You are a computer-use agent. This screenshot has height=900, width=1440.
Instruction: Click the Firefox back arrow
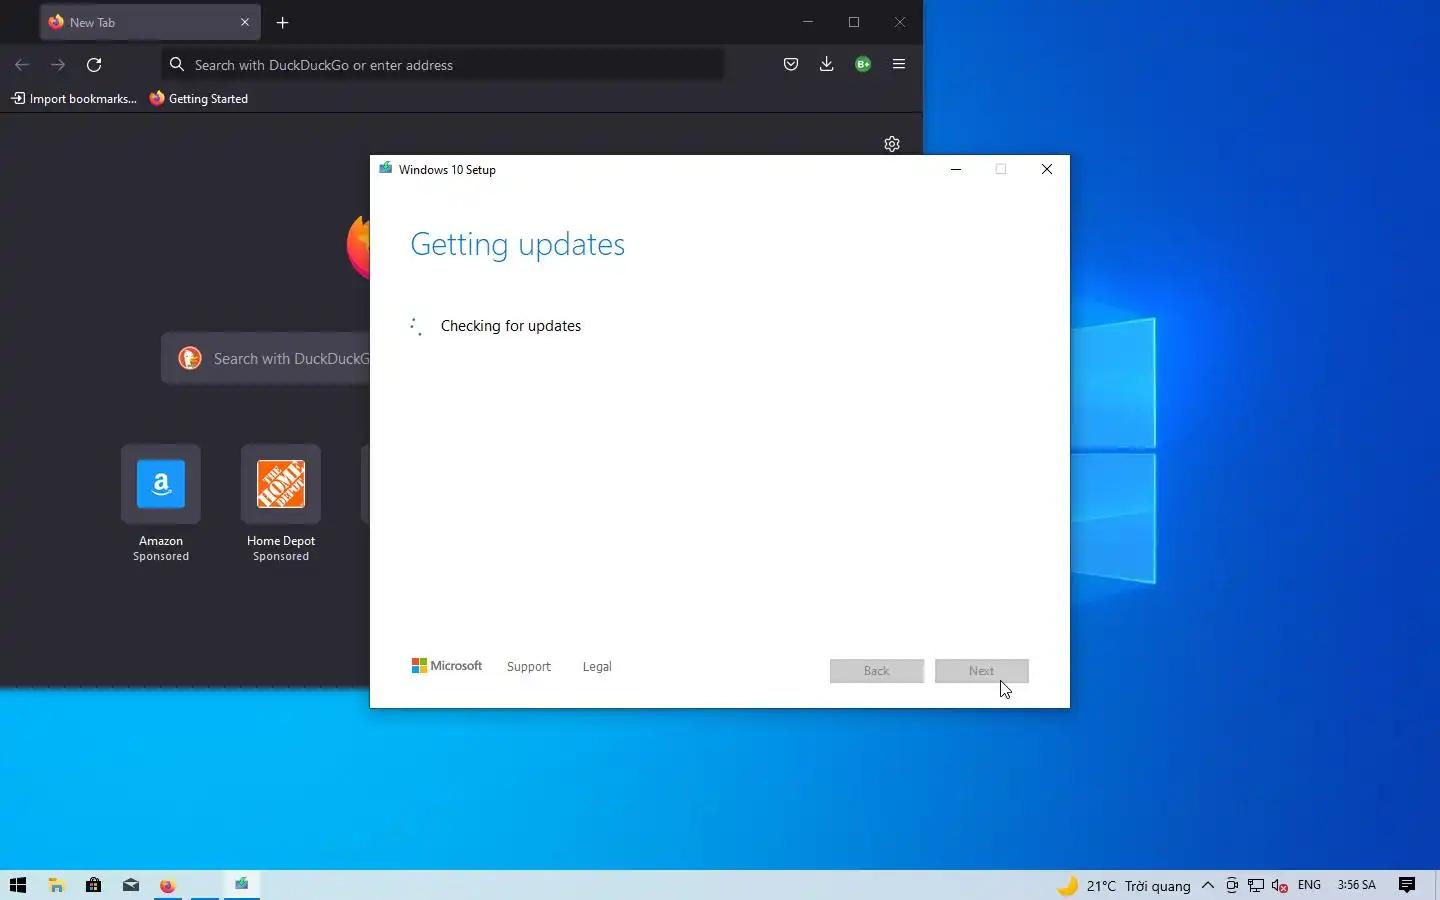click(22, 65)
